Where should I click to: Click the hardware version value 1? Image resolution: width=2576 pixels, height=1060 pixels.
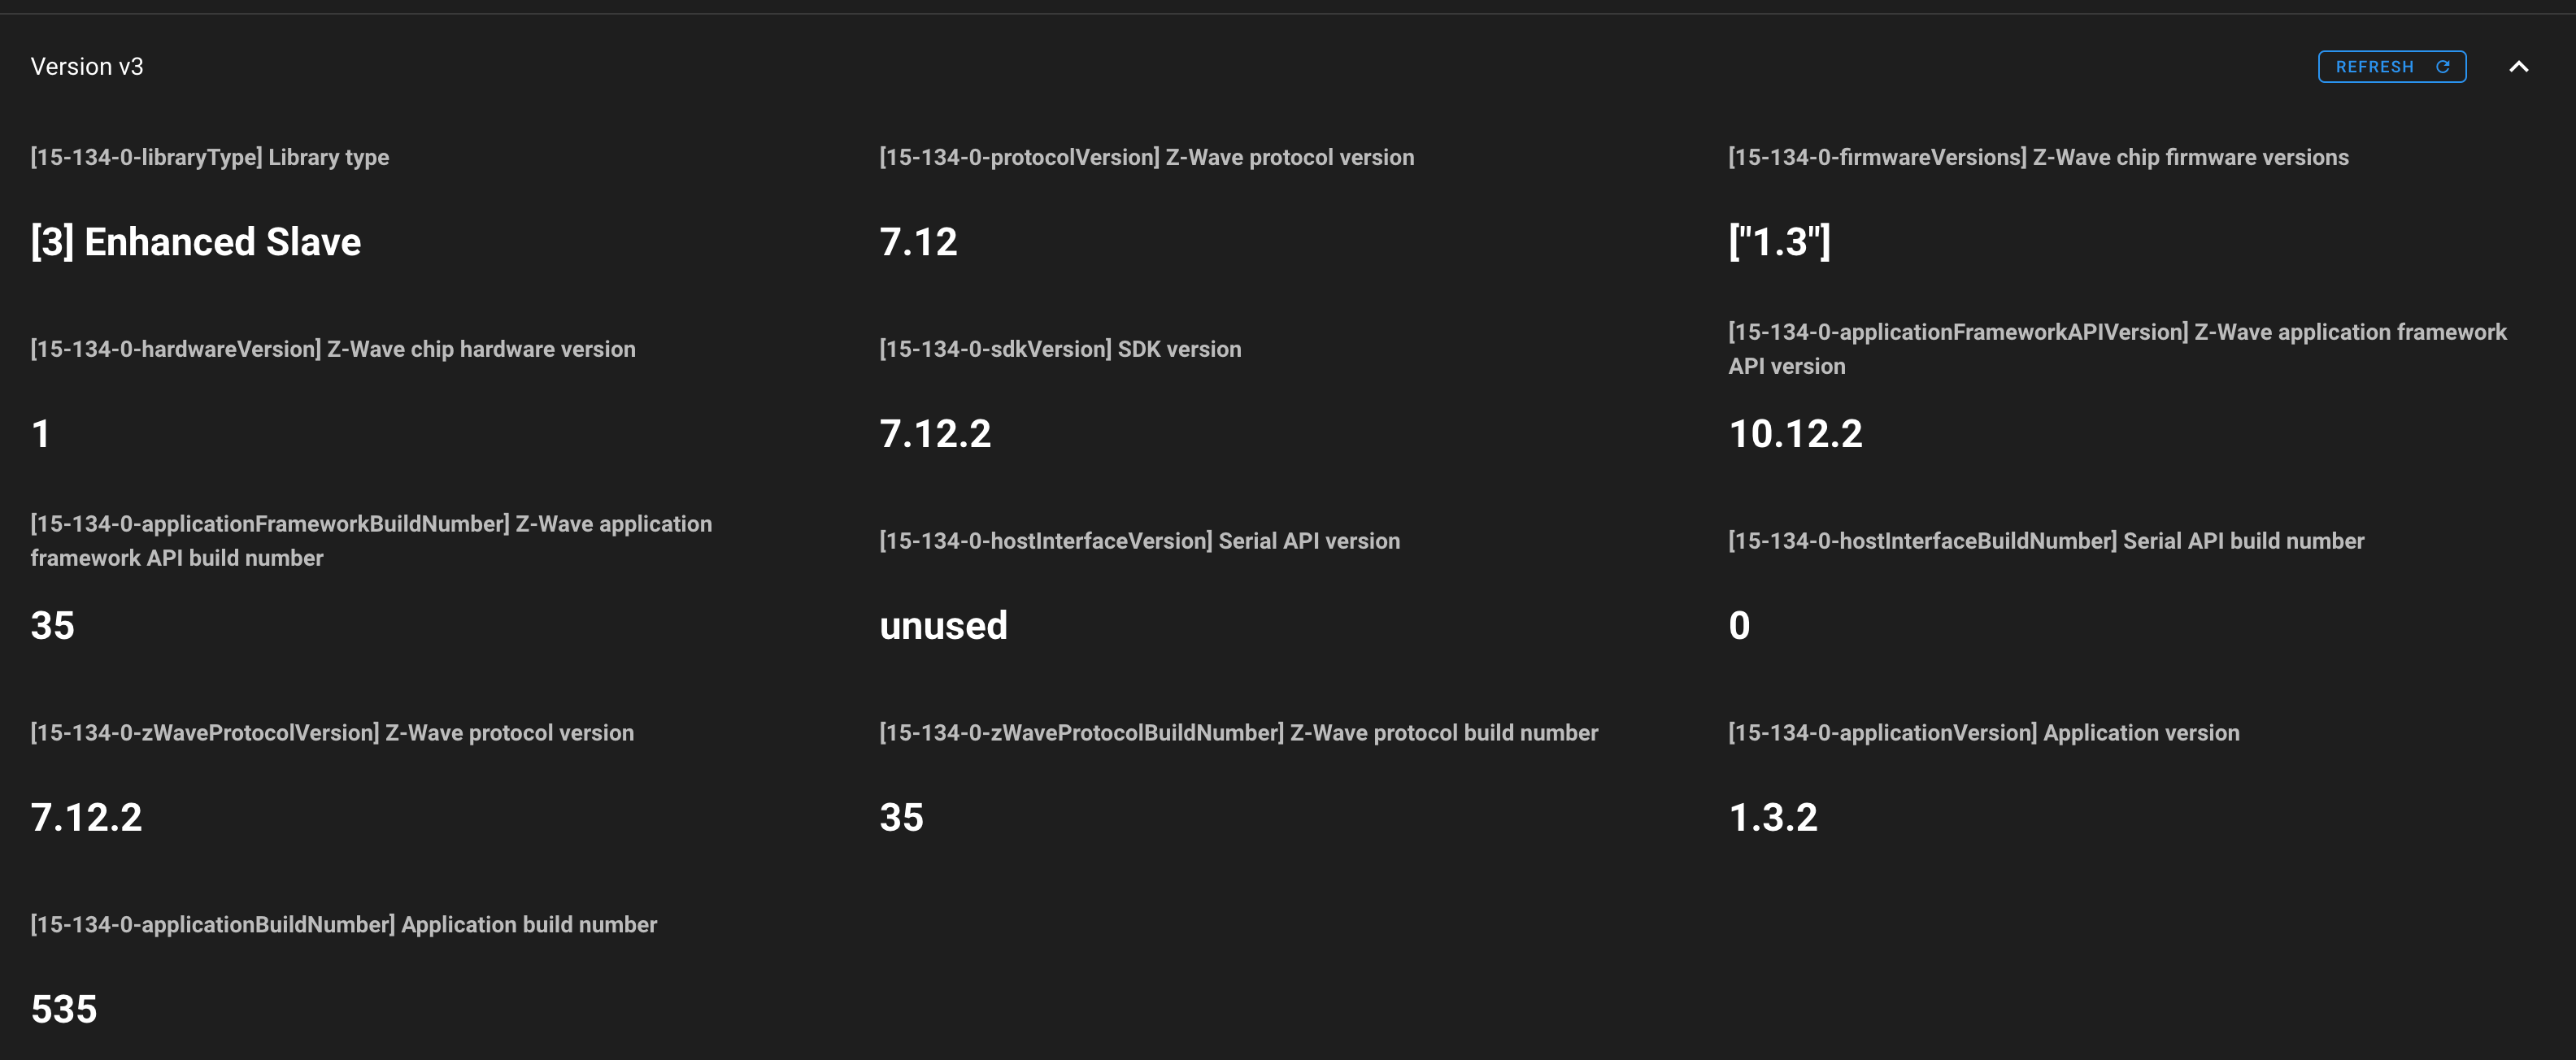point(39,433)
